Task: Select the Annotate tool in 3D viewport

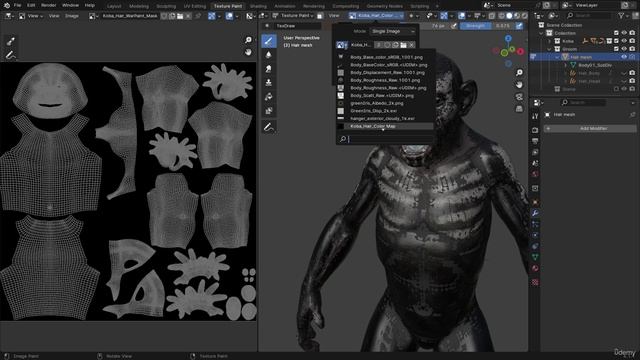Action: tap(269, 127)
